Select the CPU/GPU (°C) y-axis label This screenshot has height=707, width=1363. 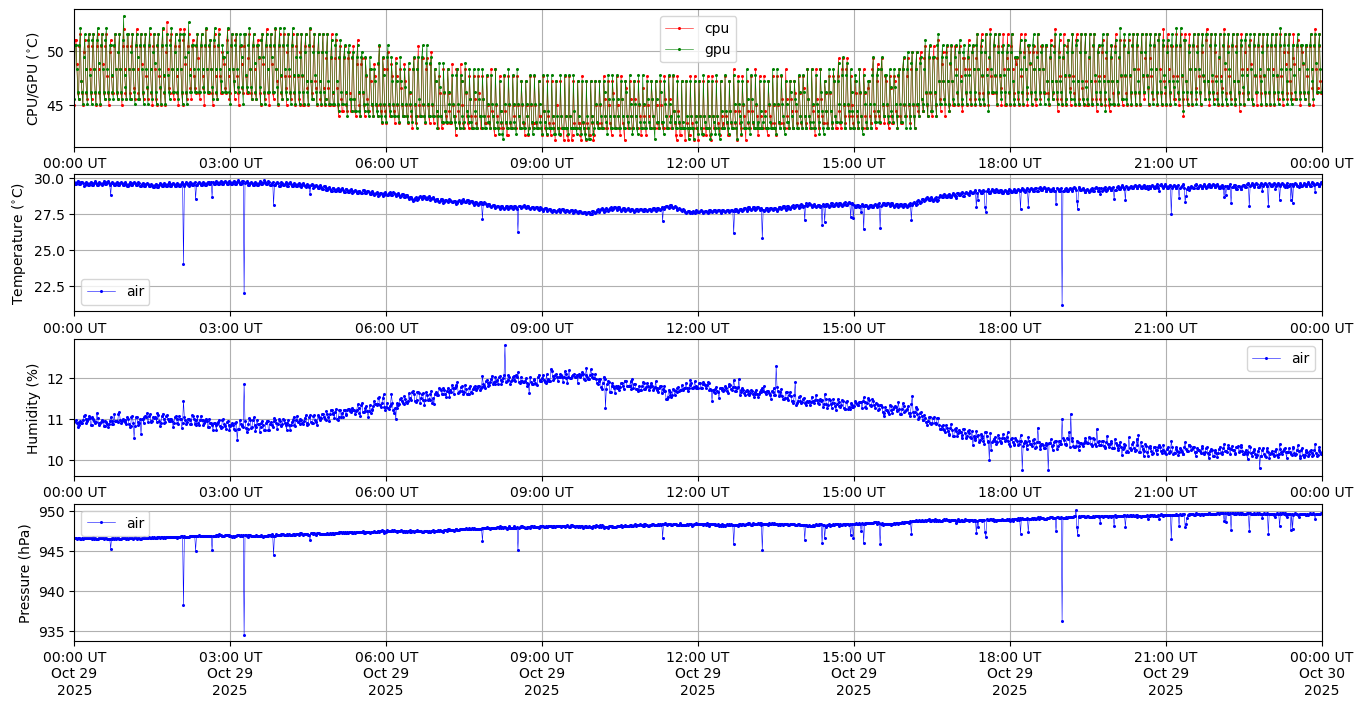[32, 79]
